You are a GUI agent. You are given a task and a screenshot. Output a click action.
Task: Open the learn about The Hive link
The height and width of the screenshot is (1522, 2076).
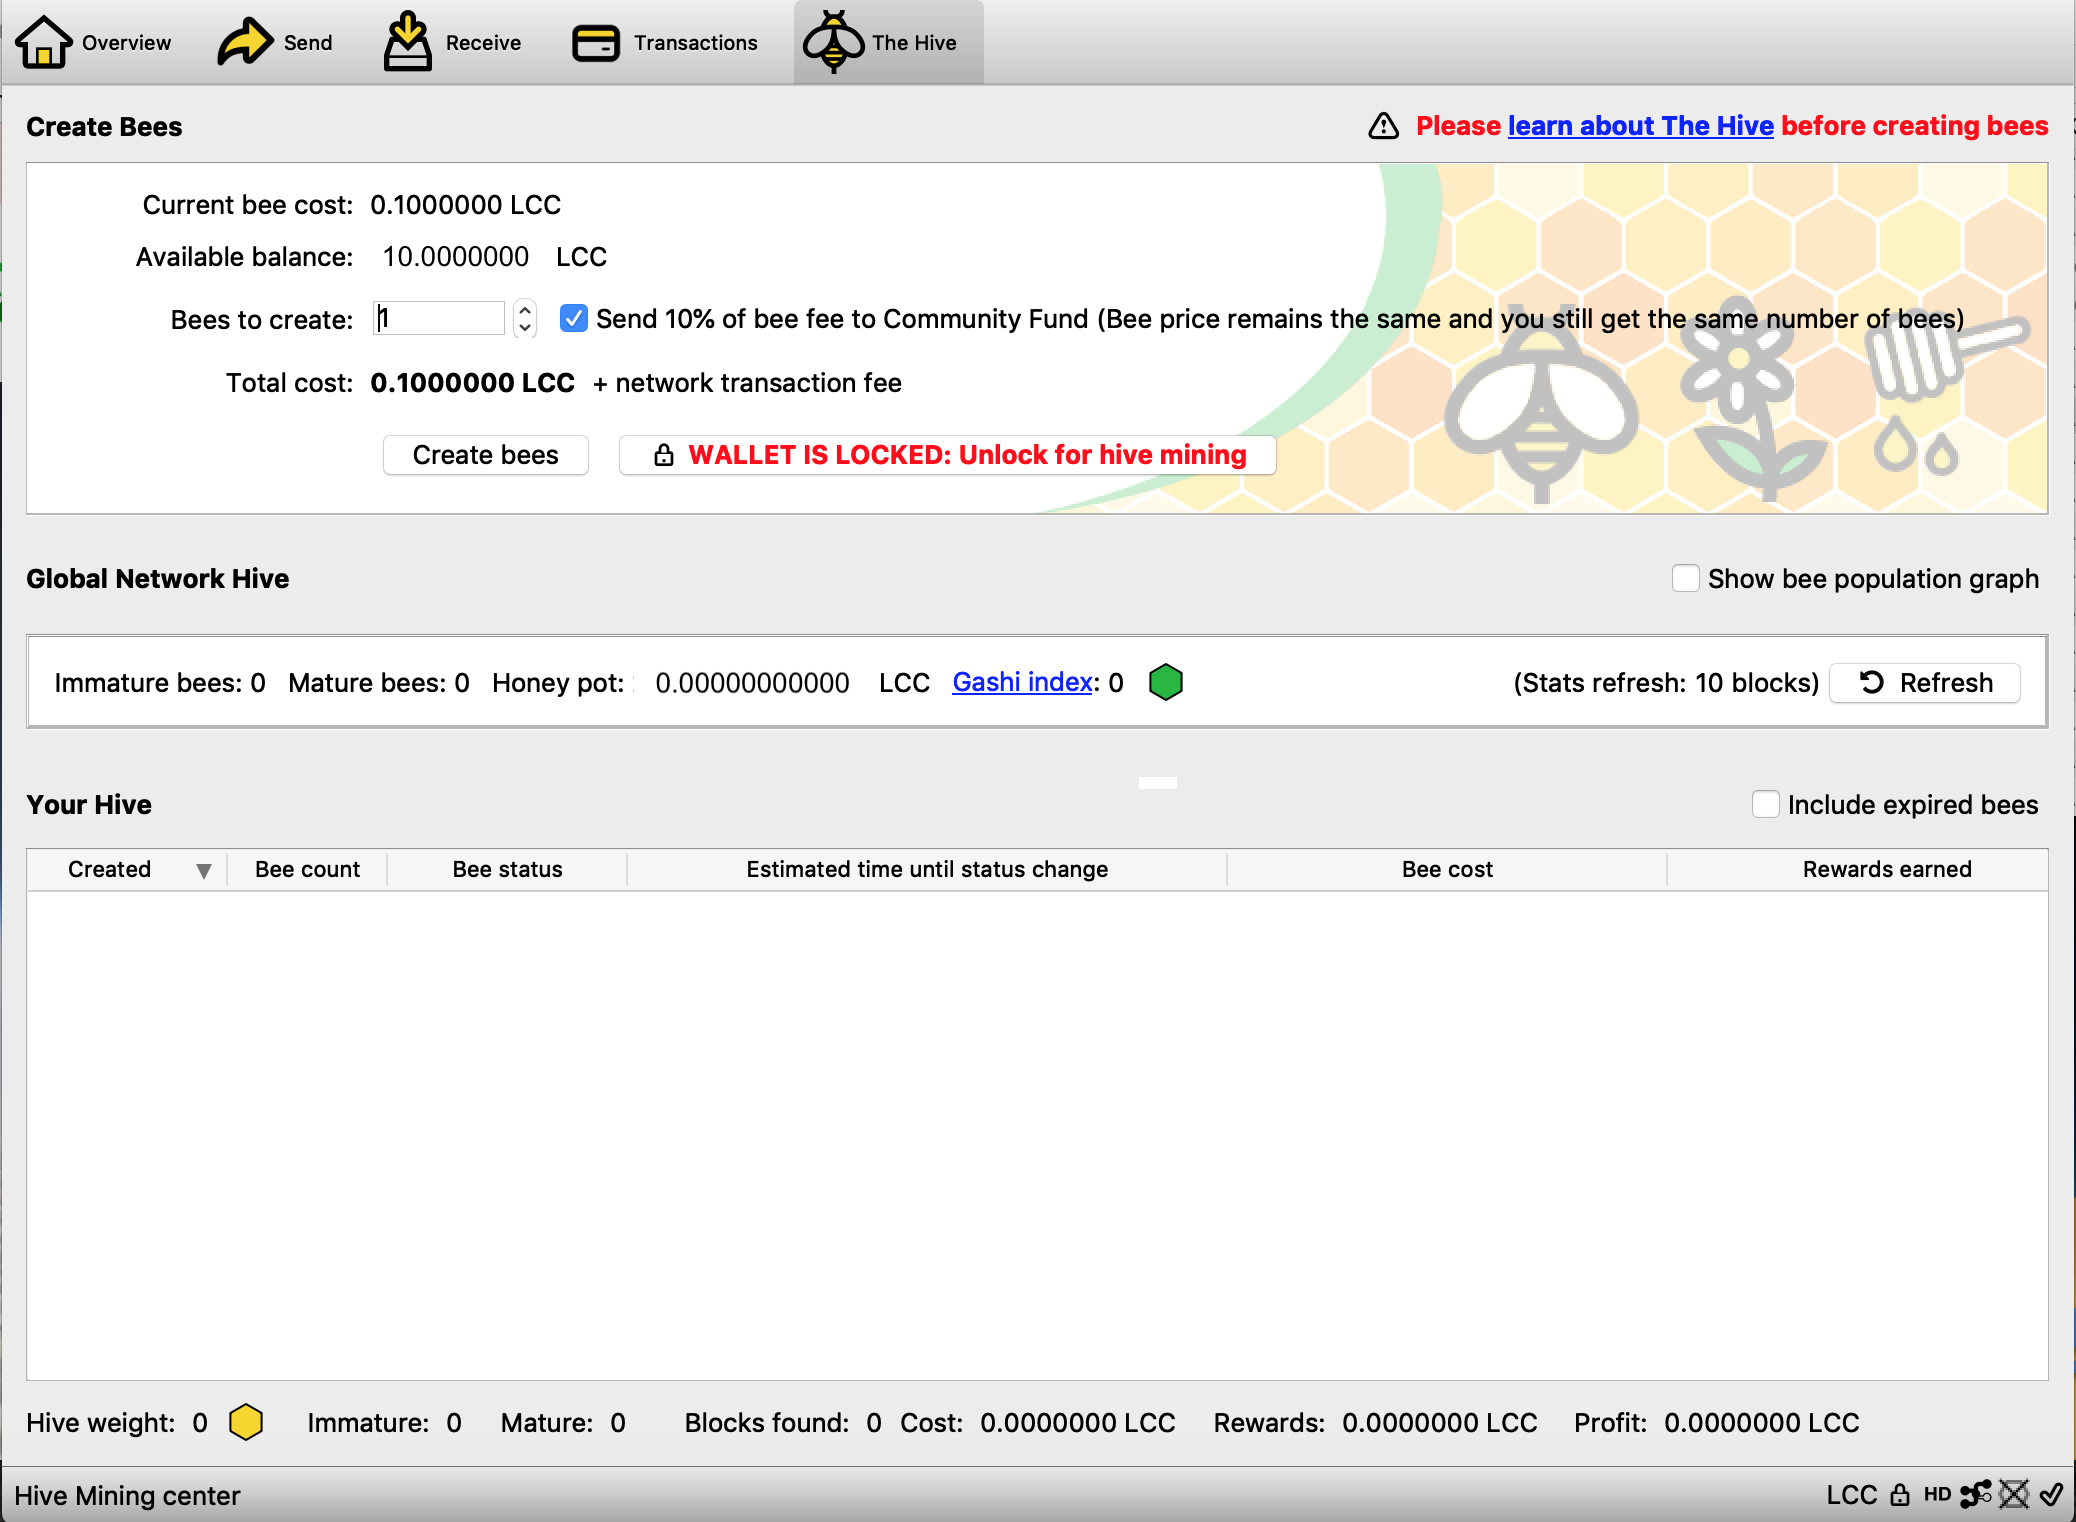point(1641,126)
